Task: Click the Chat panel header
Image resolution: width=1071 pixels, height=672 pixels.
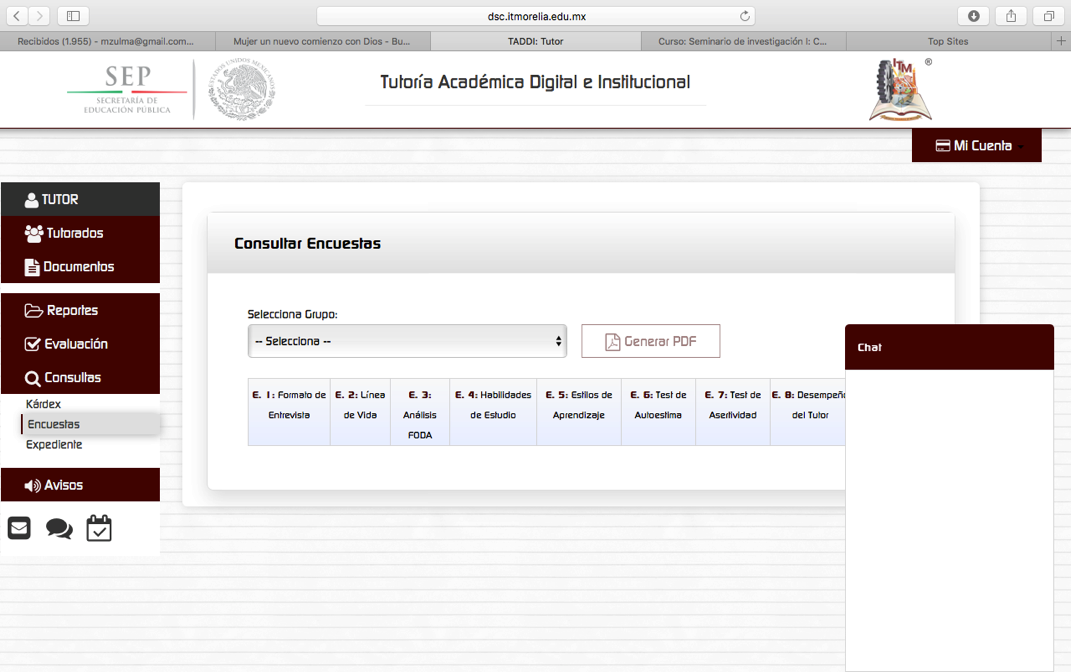Action: (948, 347)
